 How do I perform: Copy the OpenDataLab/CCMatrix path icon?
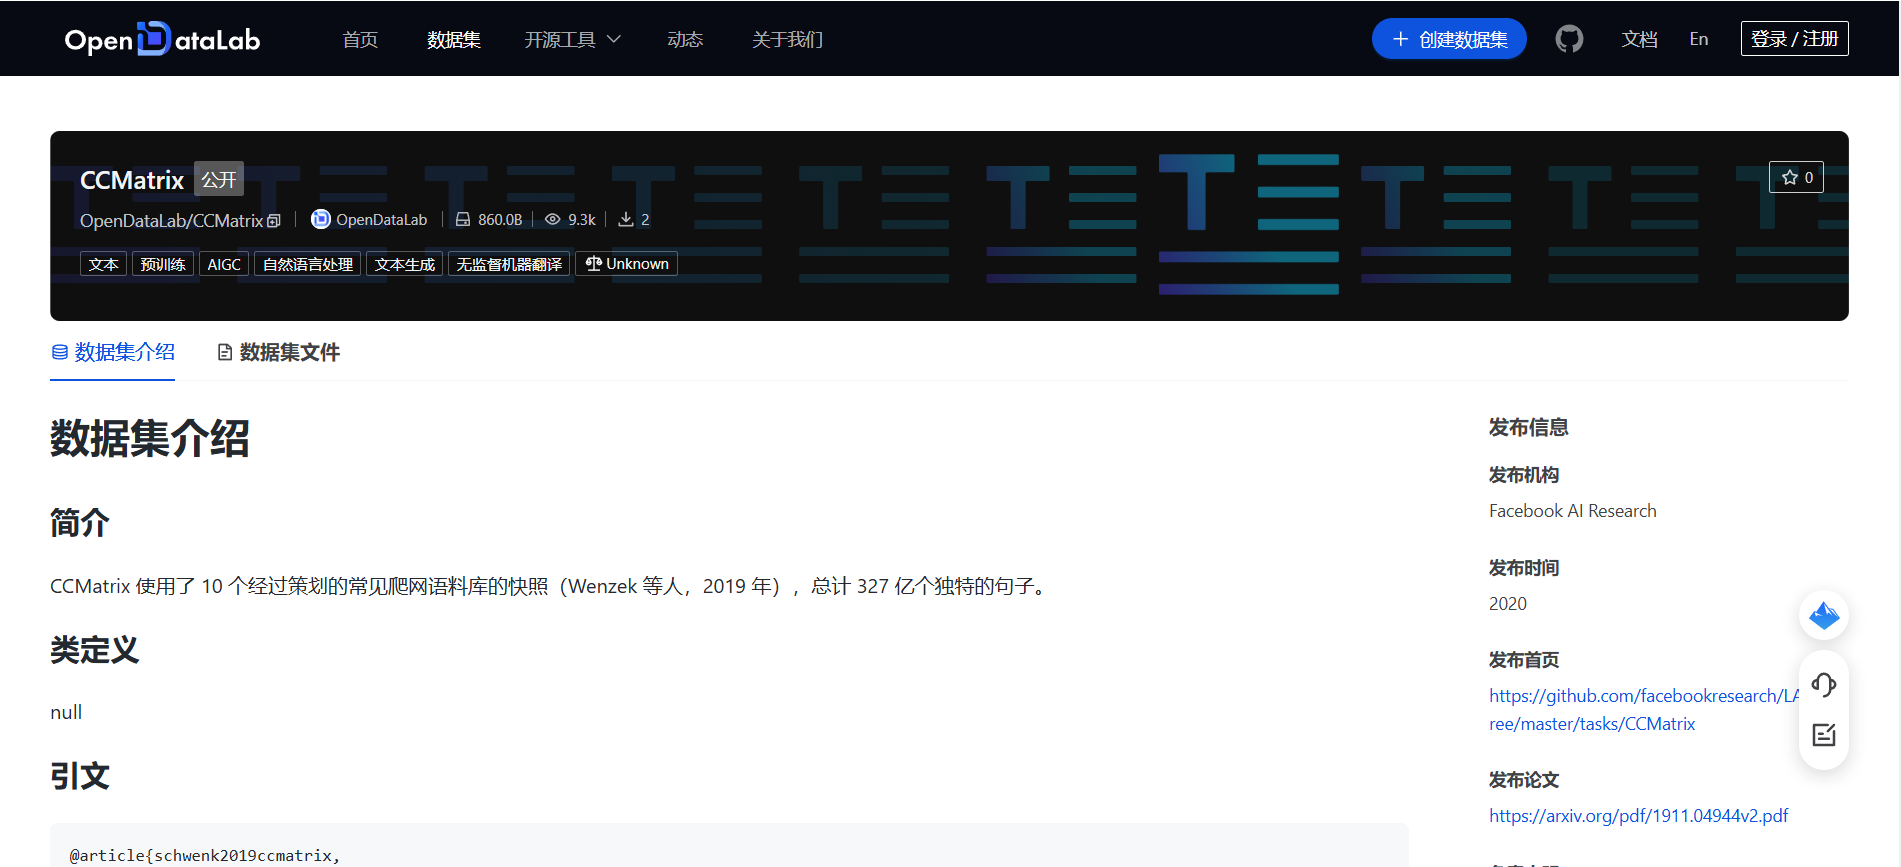click(274, 220)
